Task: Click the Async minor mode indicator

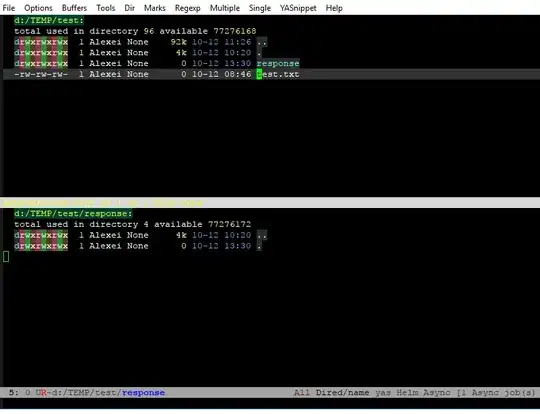Action: click(x=437, y=393)
